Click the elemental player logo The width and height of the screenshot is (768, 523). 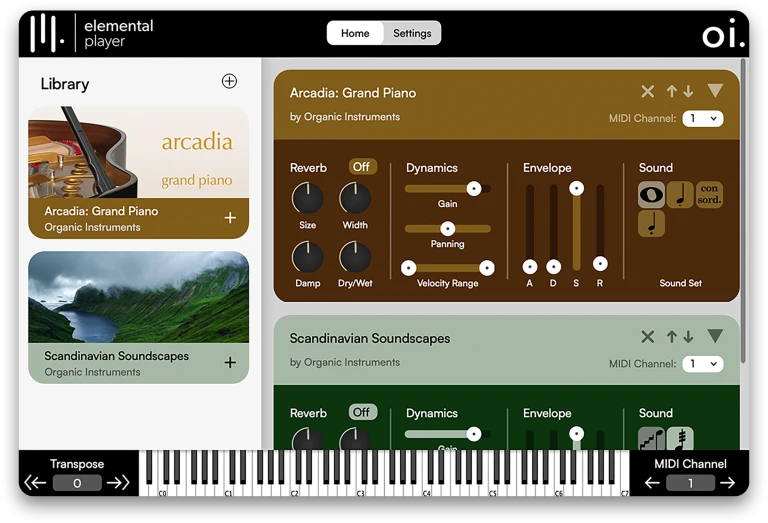(x=92, y=33)
